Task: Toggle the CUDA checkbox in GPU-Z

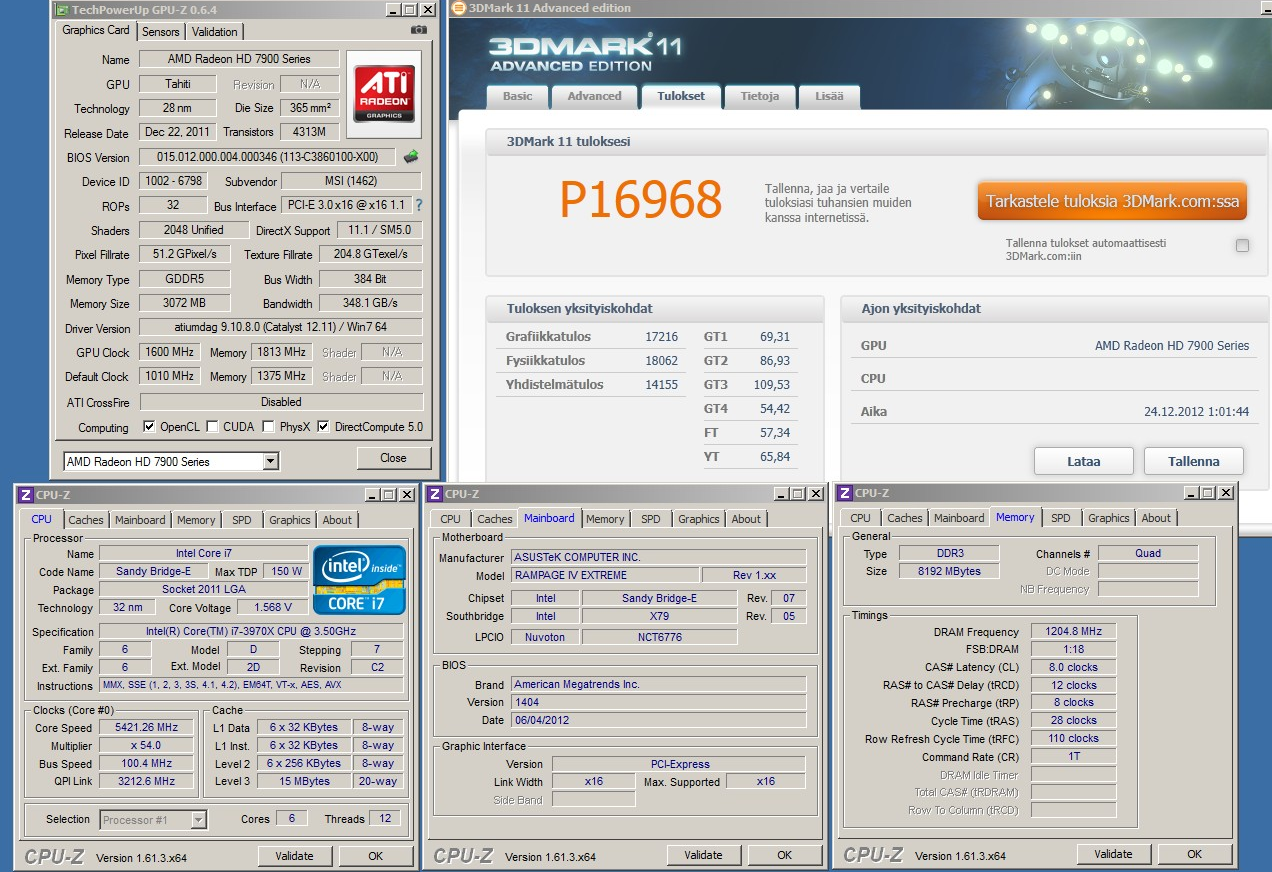Action: pos(212,427)
